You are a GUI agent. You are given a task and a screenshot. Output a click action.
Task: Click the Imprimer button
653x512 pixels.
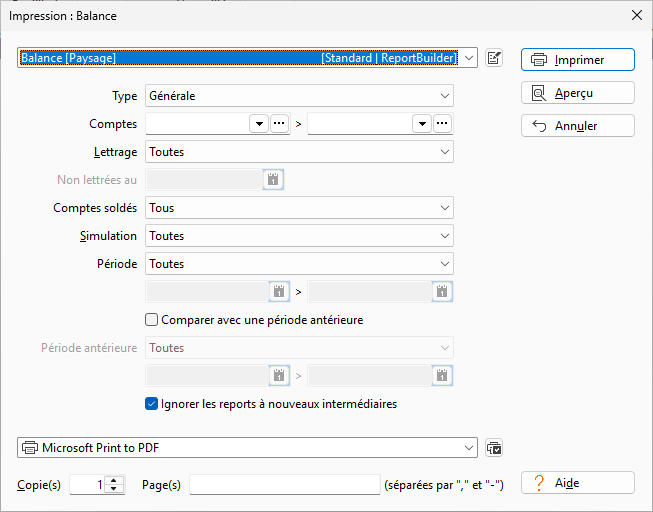tap(578, 60)
